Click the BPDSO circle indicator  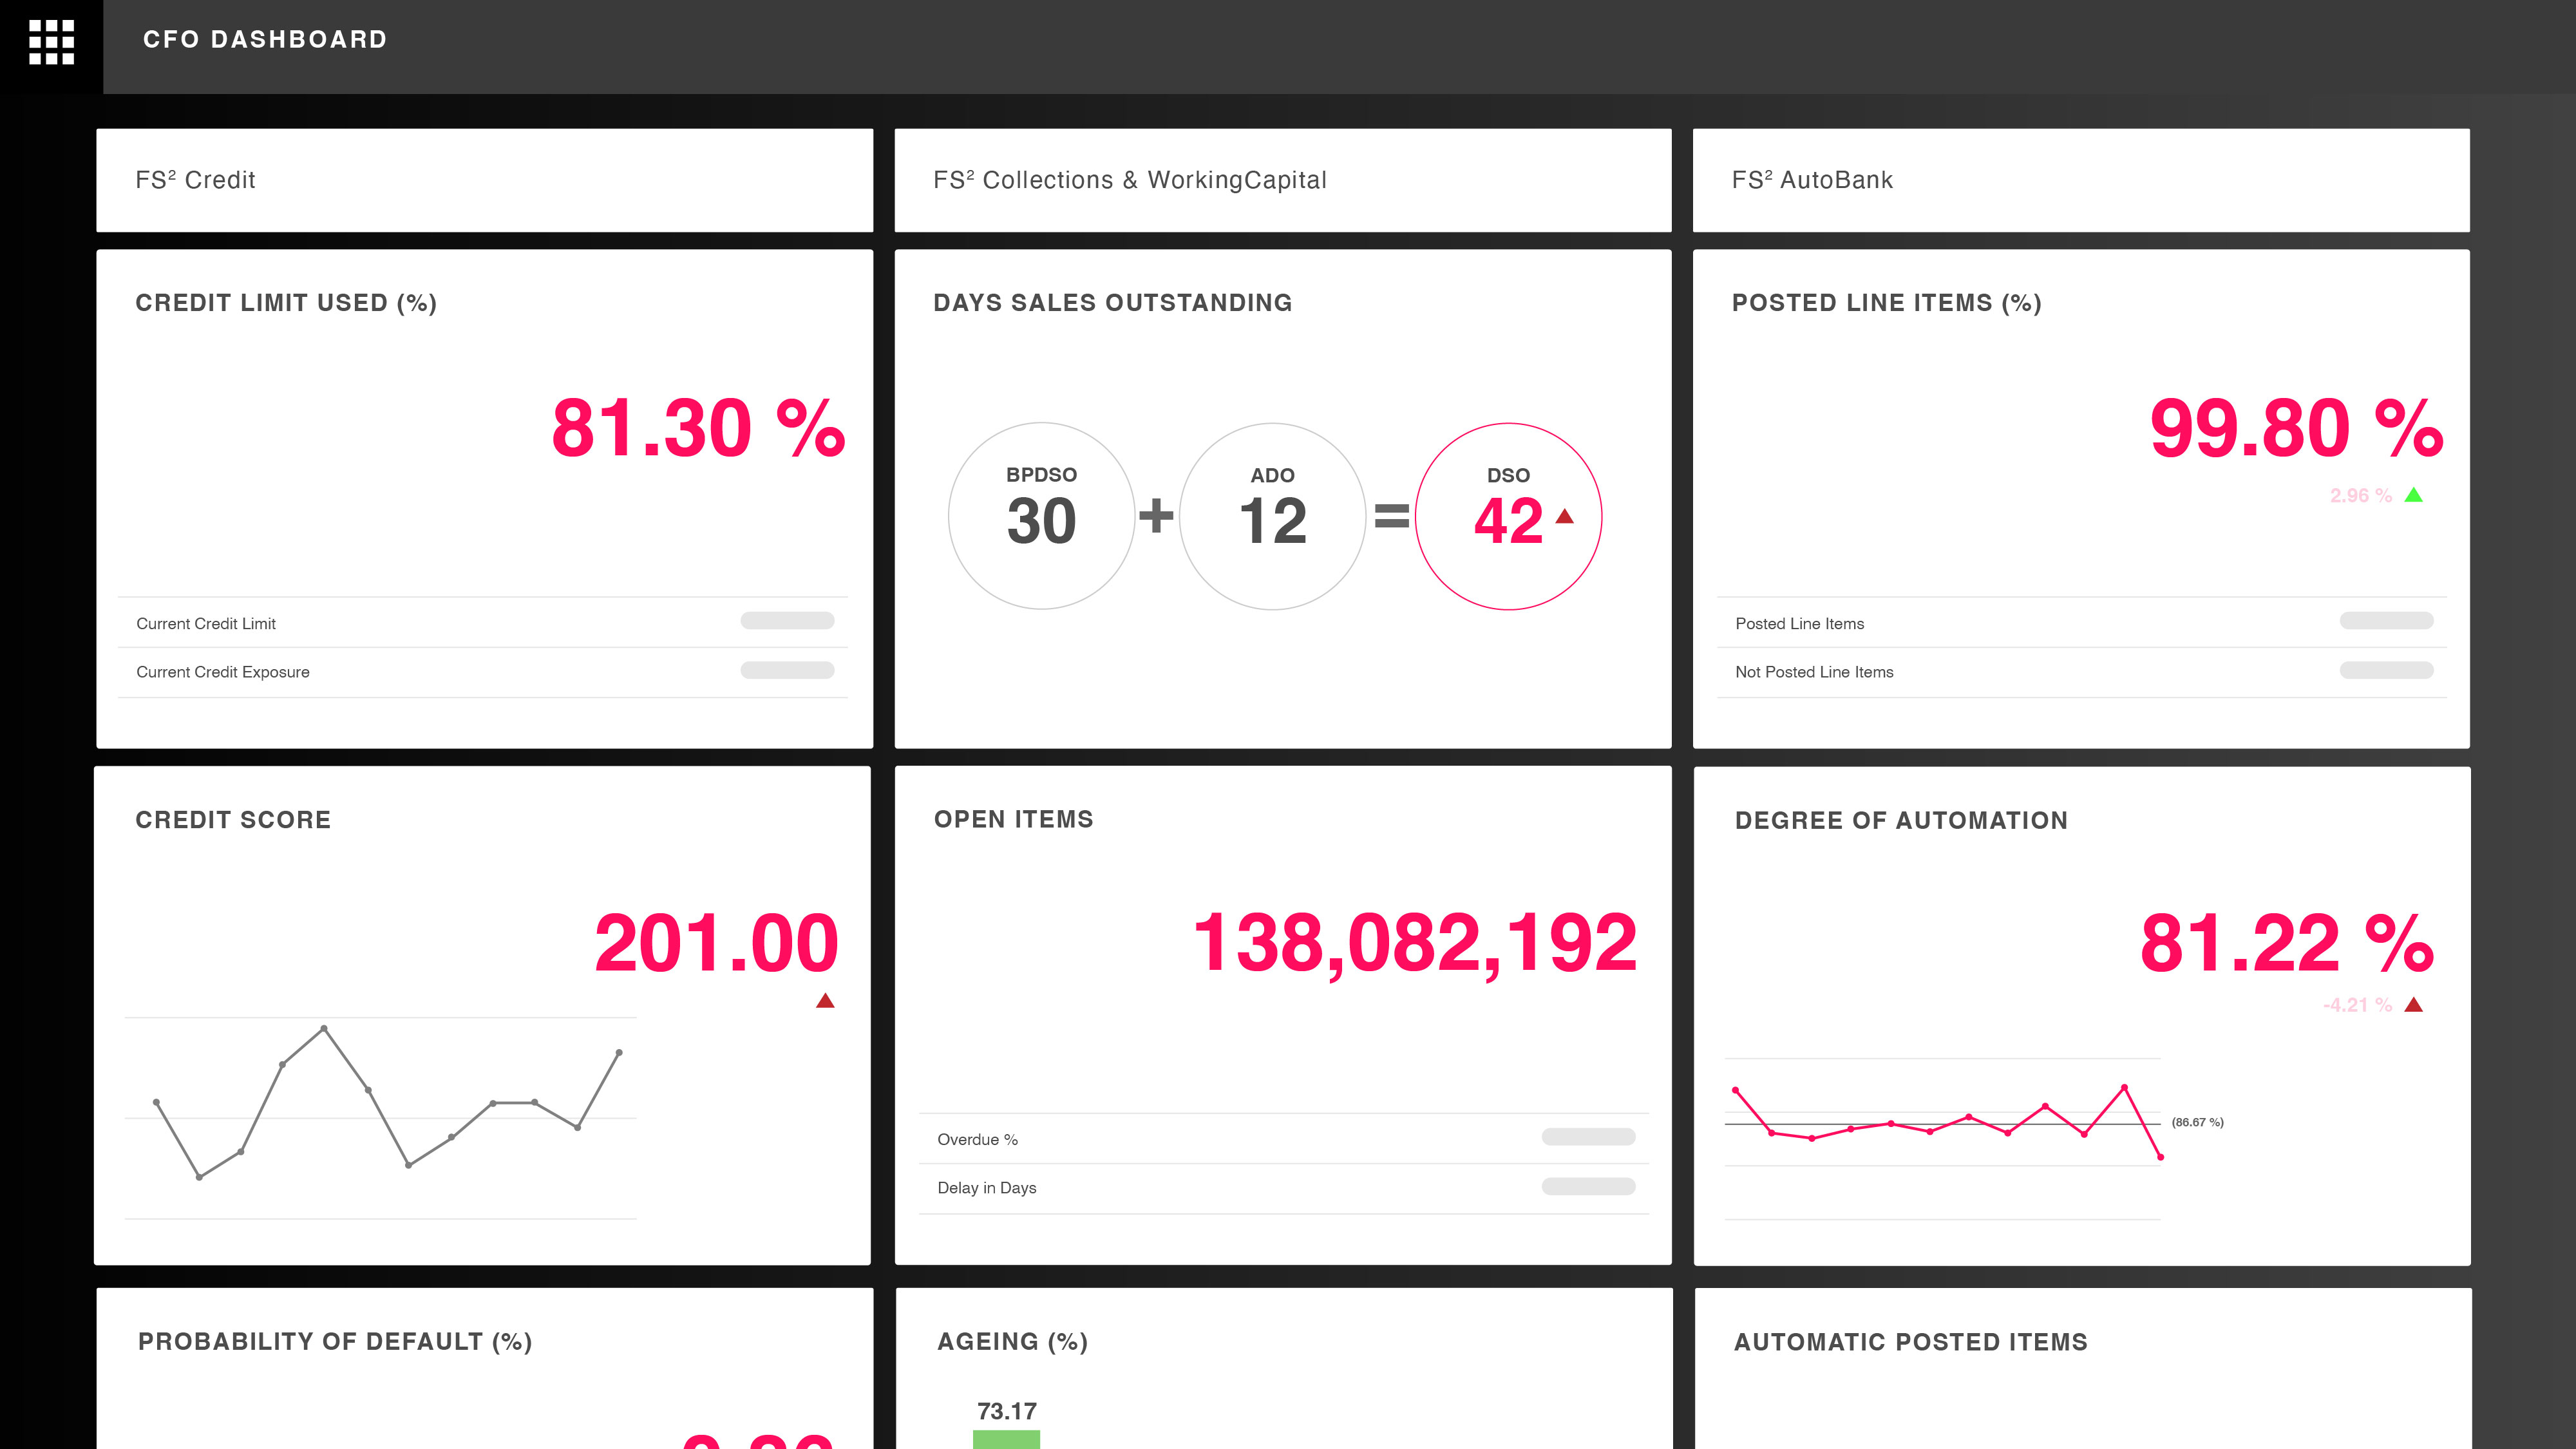[1042, 517]
